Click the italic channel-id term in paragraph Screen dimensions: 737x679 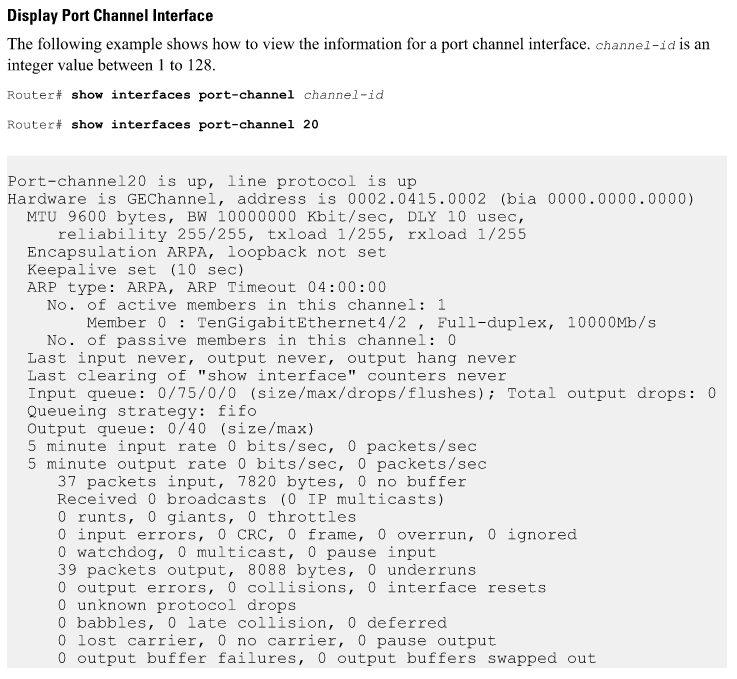click(x=635, y=46)
